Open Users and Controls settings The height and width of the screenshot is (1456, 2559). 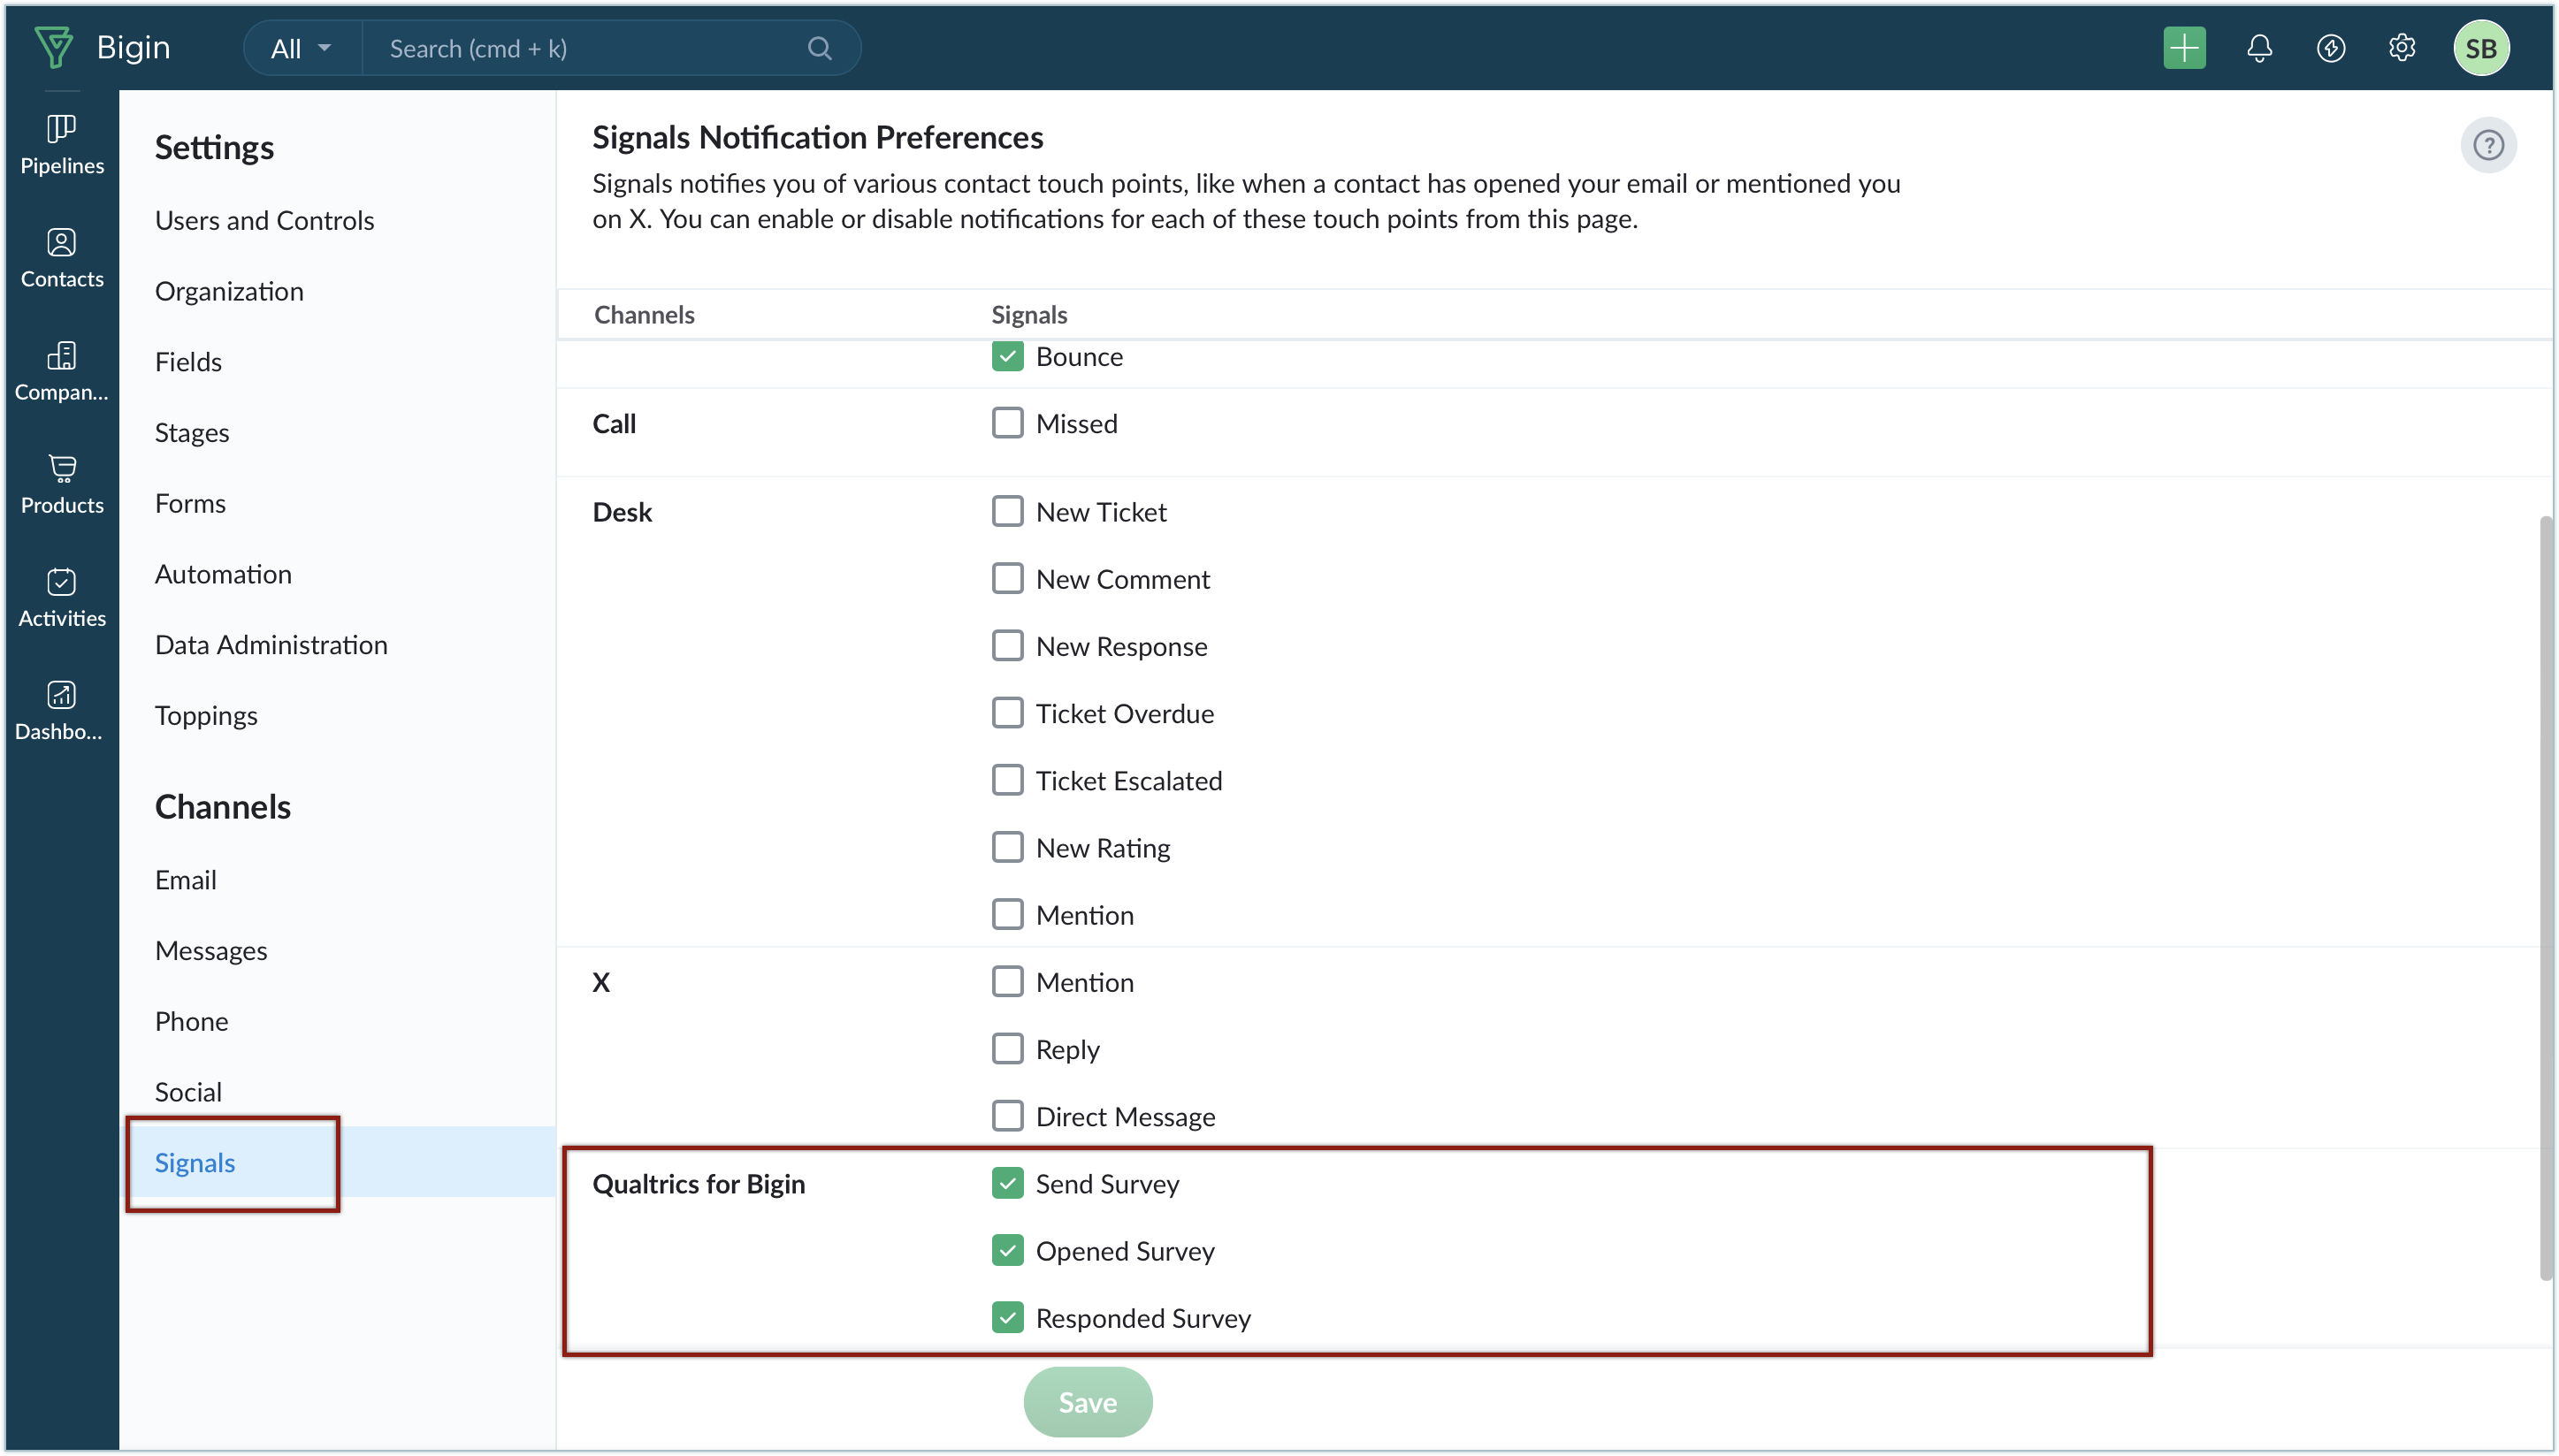pos(264,220)
